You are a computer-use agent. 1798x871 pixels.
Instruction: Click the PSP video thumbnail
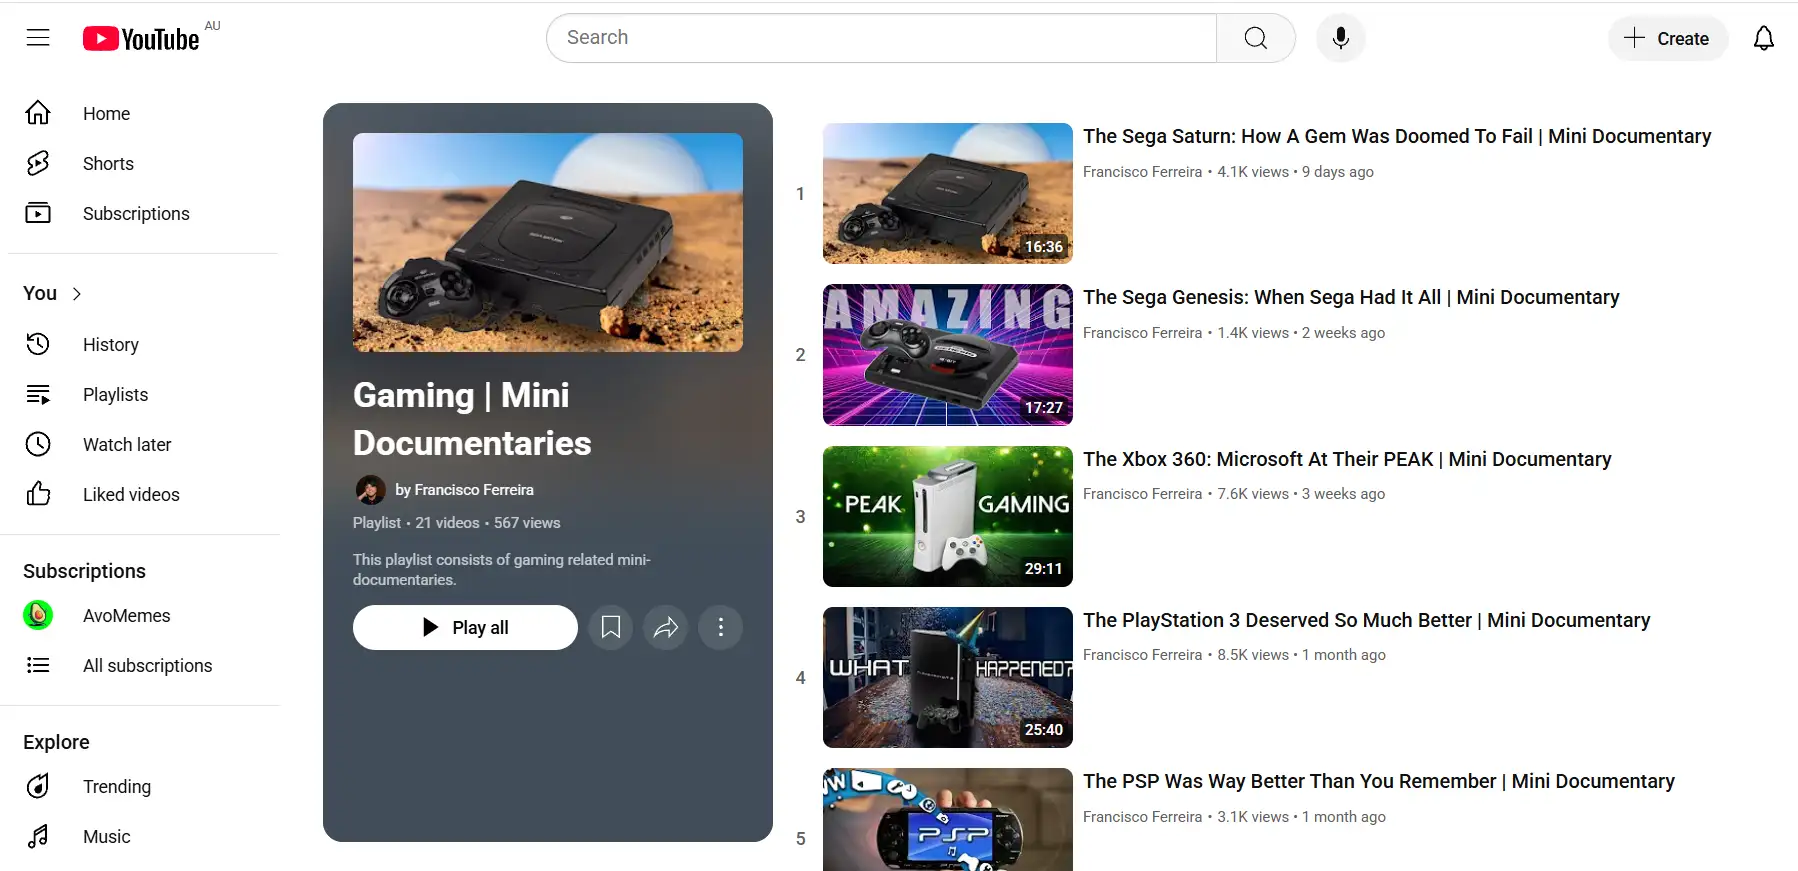(x=948, y=819)
